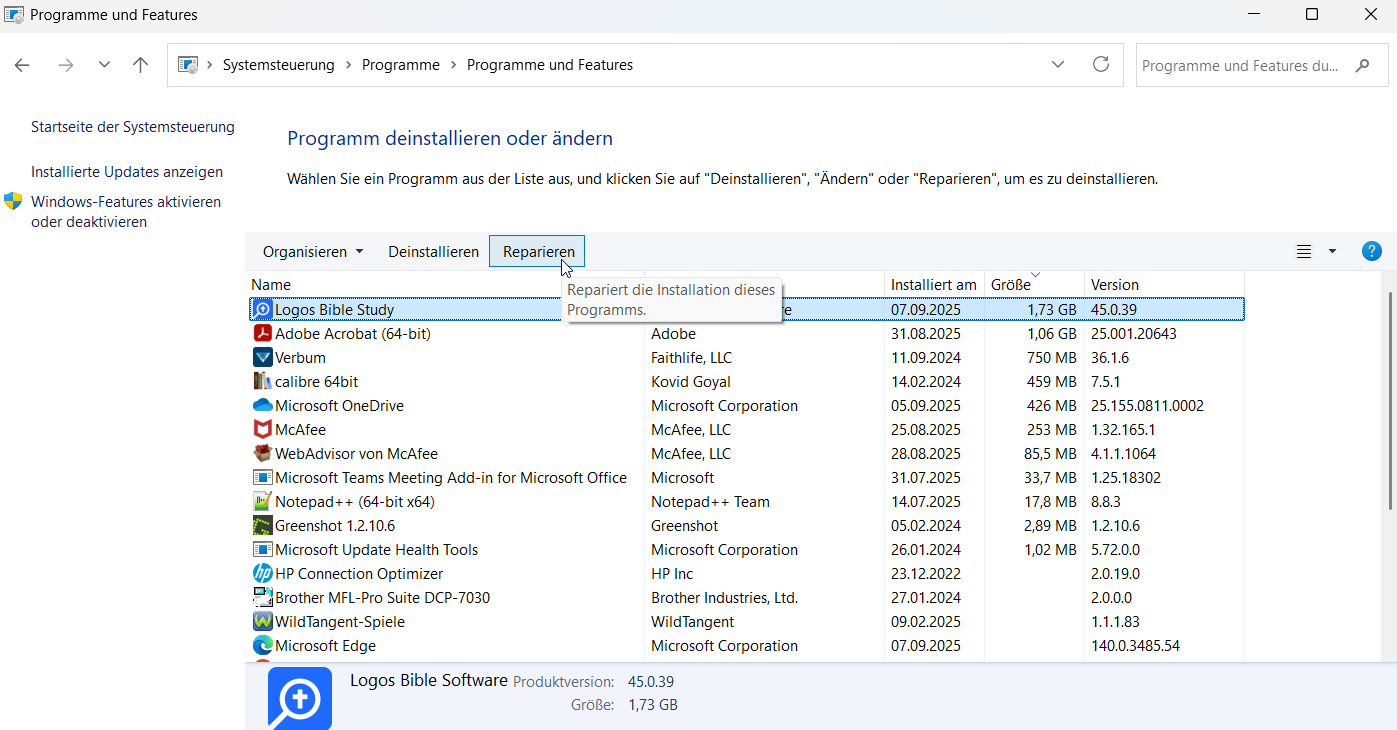This screenshot has width=1397, height=730.
Task: Click the Logos Bible Study app icon
Action: (262, 309)
